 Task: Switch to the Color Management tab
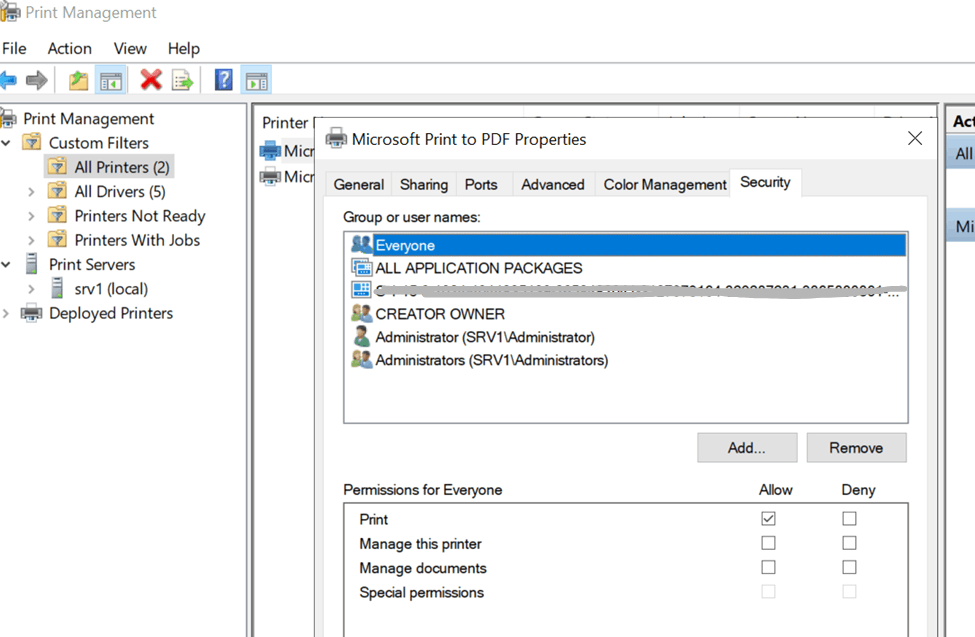[665, 185]
